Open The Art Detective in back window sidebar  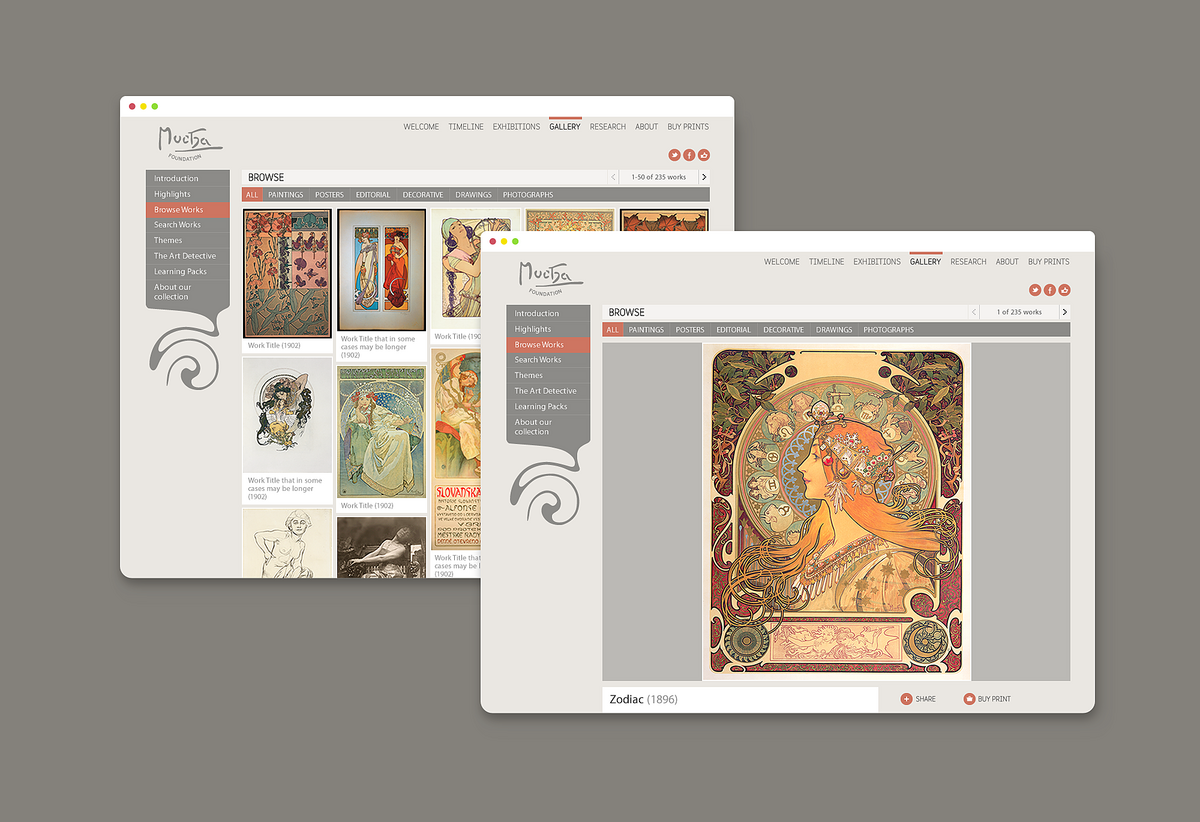click(x=187, y=256)
